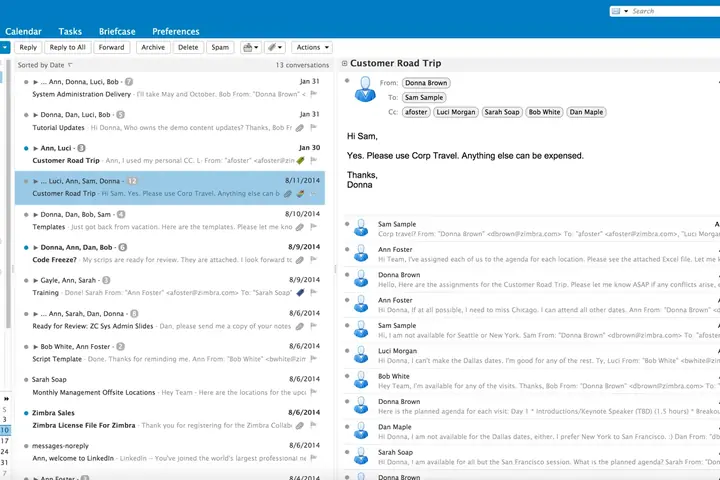This screenshot has width=720, height=480.
Task: Click the attachment paperclip on Templates row
Action: pos(299,227)
